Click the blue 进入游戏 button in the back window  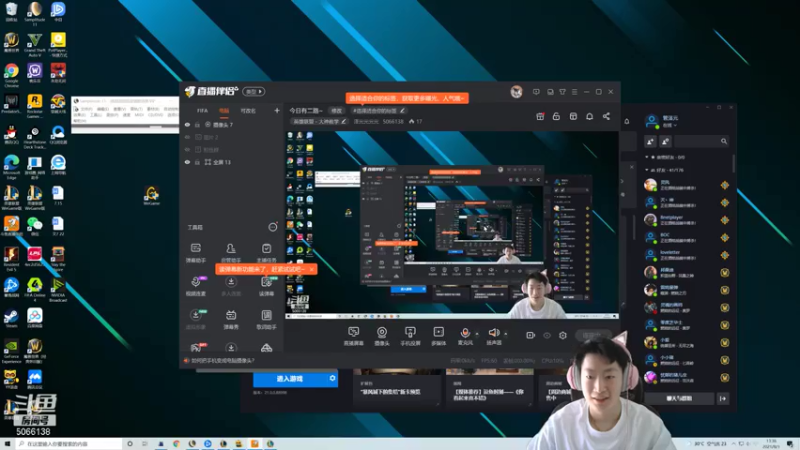(x=290, y=379)
